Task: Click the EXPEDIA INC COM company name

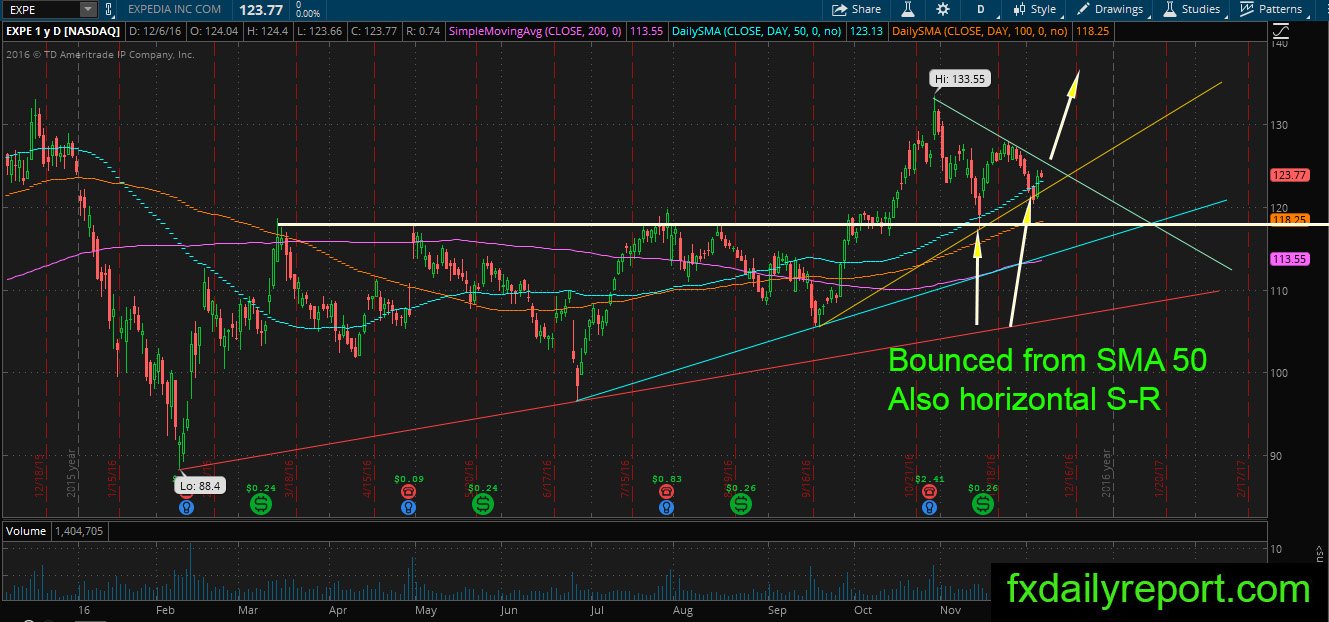Action: pos(172,10)
